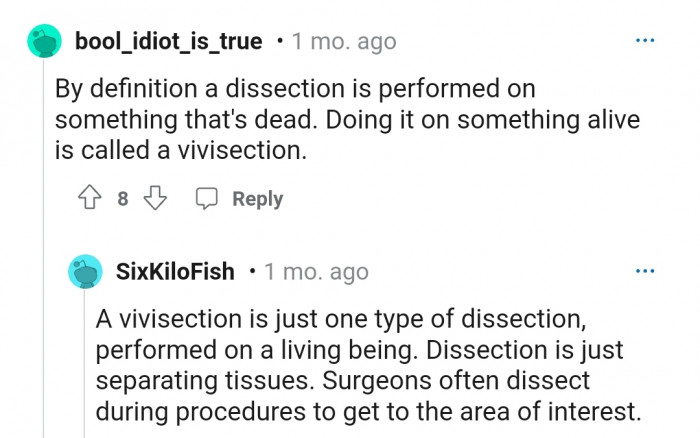Image resolution: width=700 pixels, height=438 pixels.
Task: Click the timestamp on bool_idiot_is_true's comment
Action: pos(344,42)
